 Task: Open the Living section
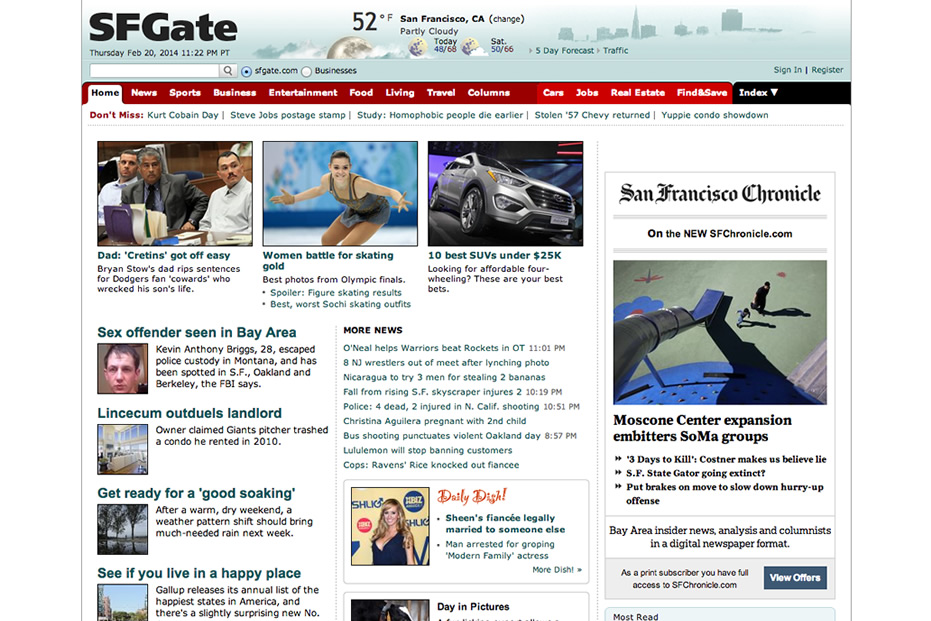click(400, 93)
